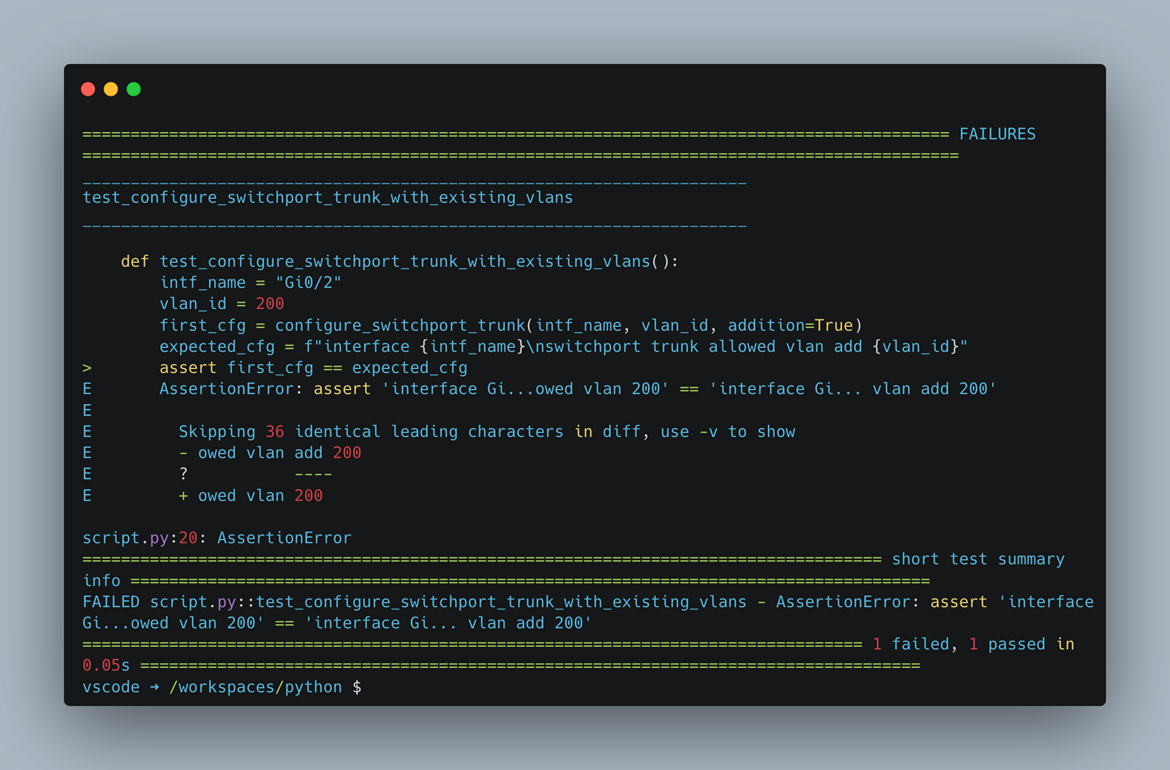Click the 'def test_configure_switchport_trunk_with_existing_vlans():' line
Screen dimensions: 1170x770
tap(399, 262)
